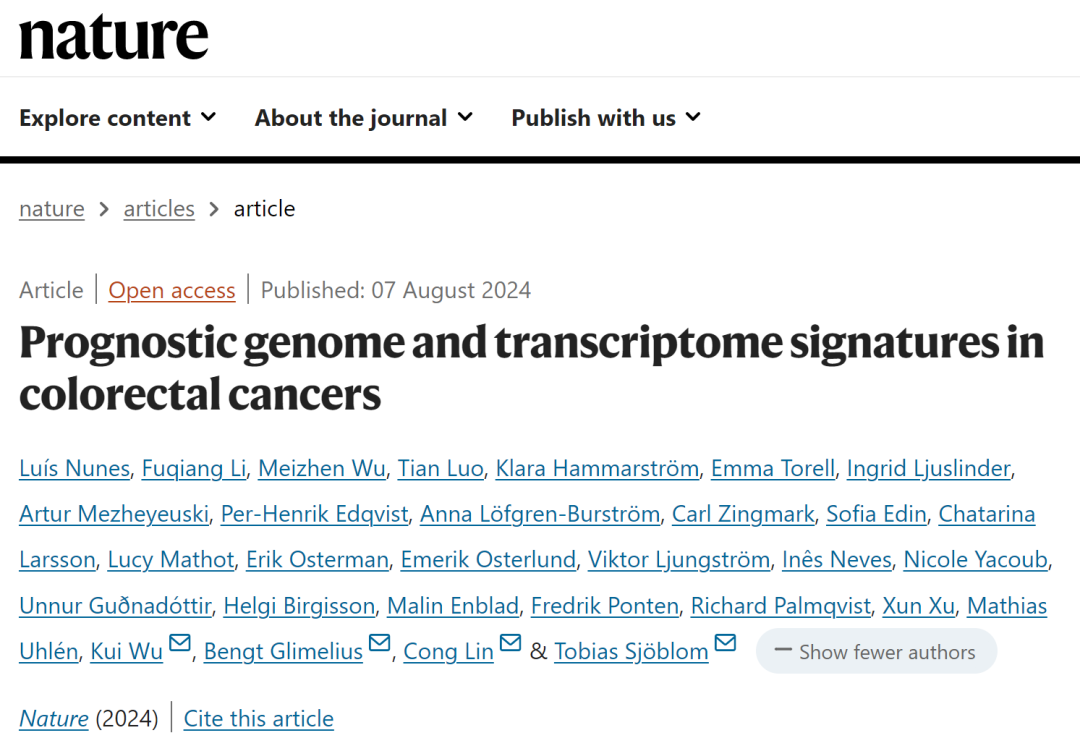Open the About the journal dropdown
This screenshot has height=746, width=1080.
(x=364, y=118)
